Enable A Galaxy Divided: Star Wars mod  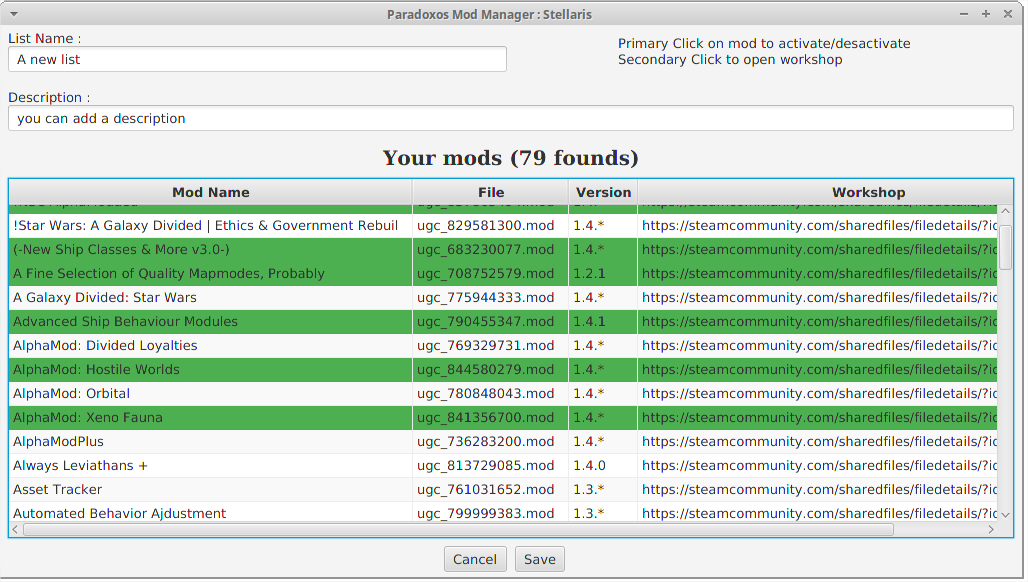coord(210,298)
